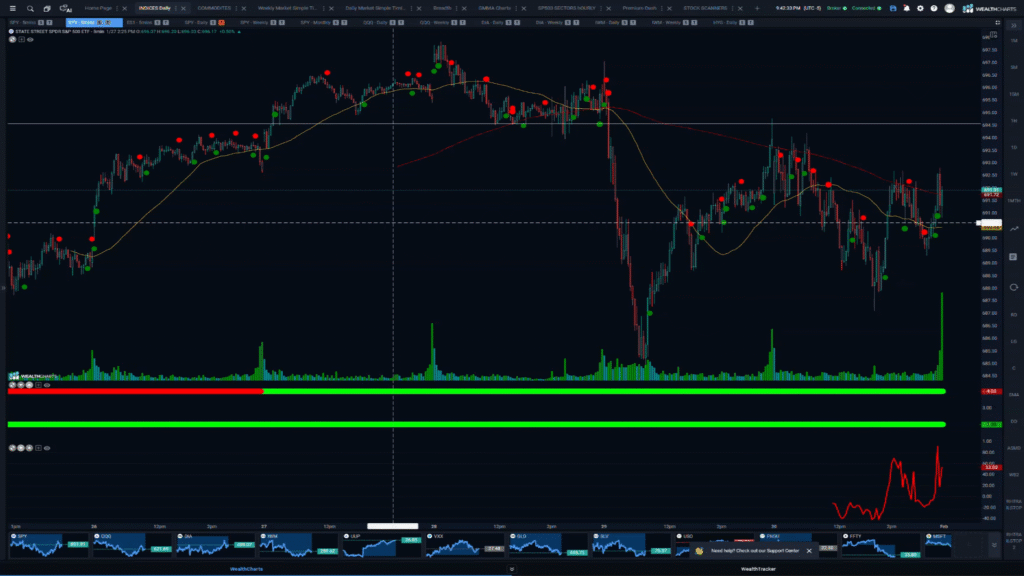Collapse the indicator panel with the minus icon
Image resolution: width=1024 pixels, height=576 pixels.
(38, 447)
